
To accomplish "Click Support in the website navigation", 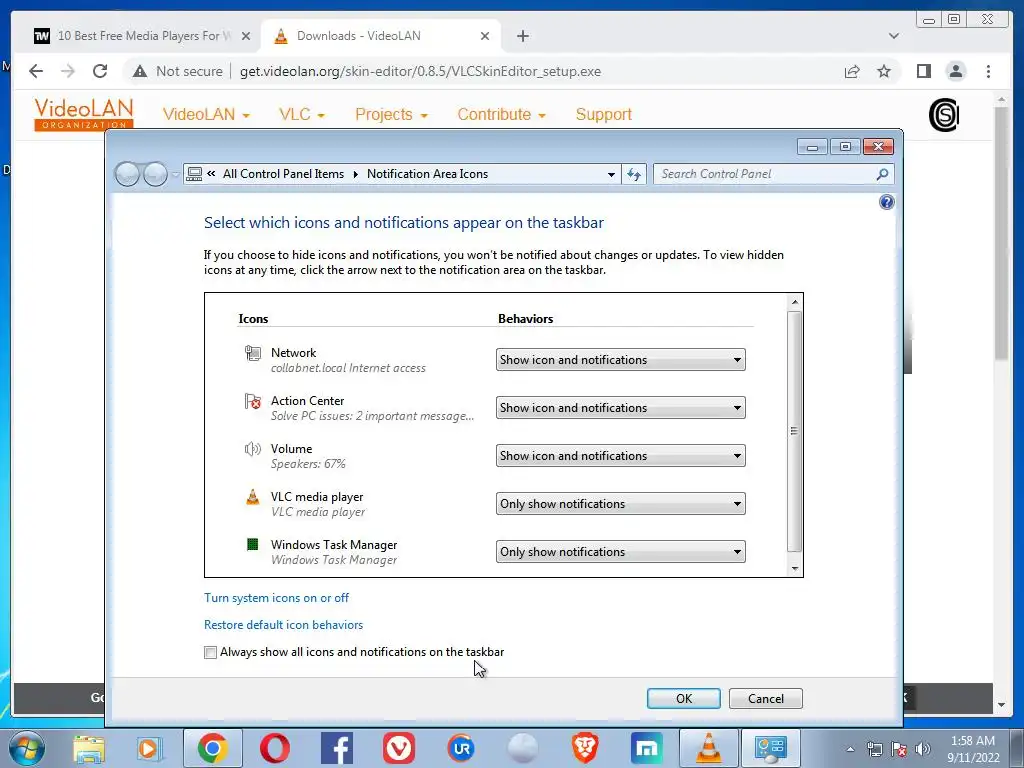I will (603, 114).
